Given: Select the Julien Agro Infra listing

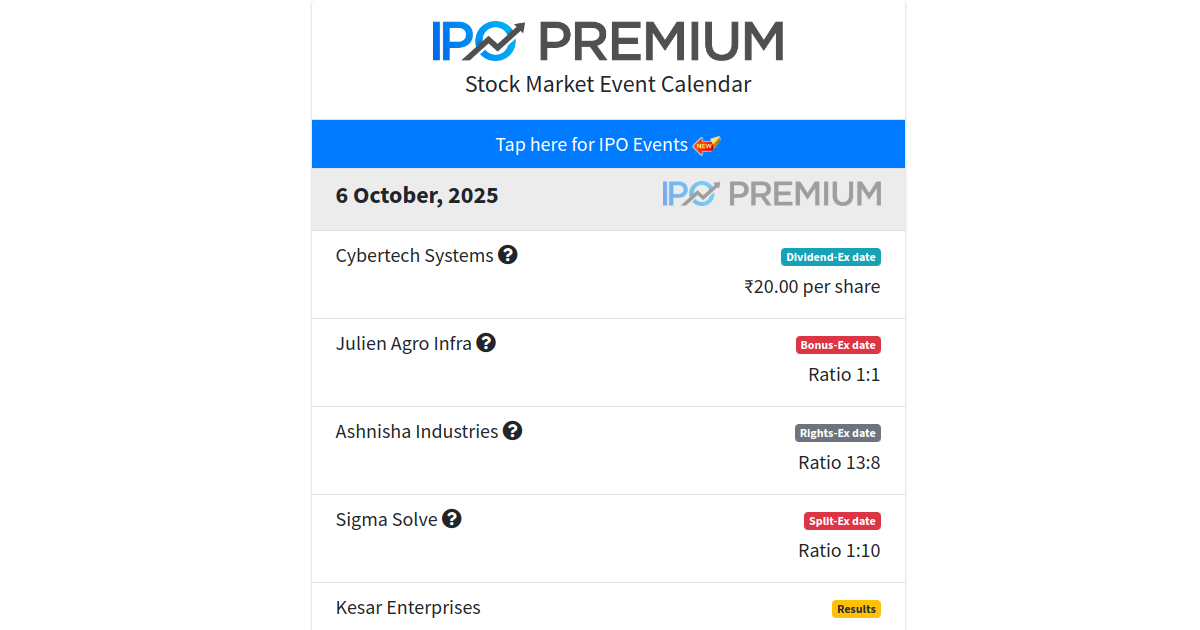Looking at the screenshot, I should point(403,344).
